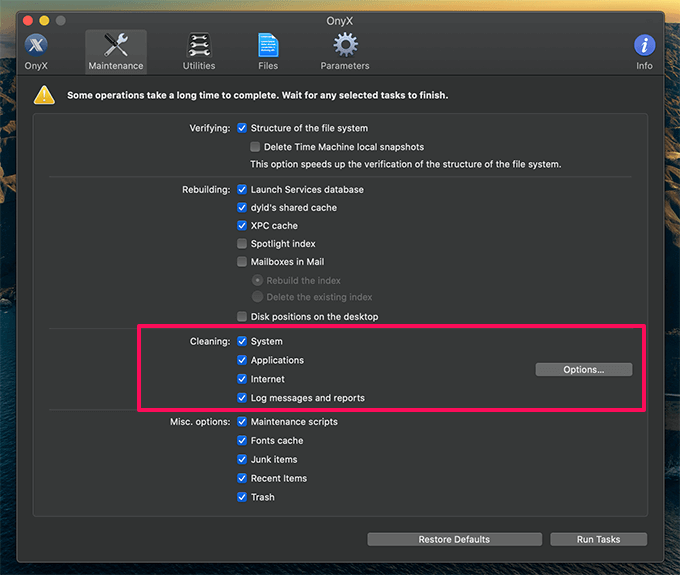Screen dimensions: 680x575
Task: Toggle the Trash checkbox
Action: click(x=242, y=497)
